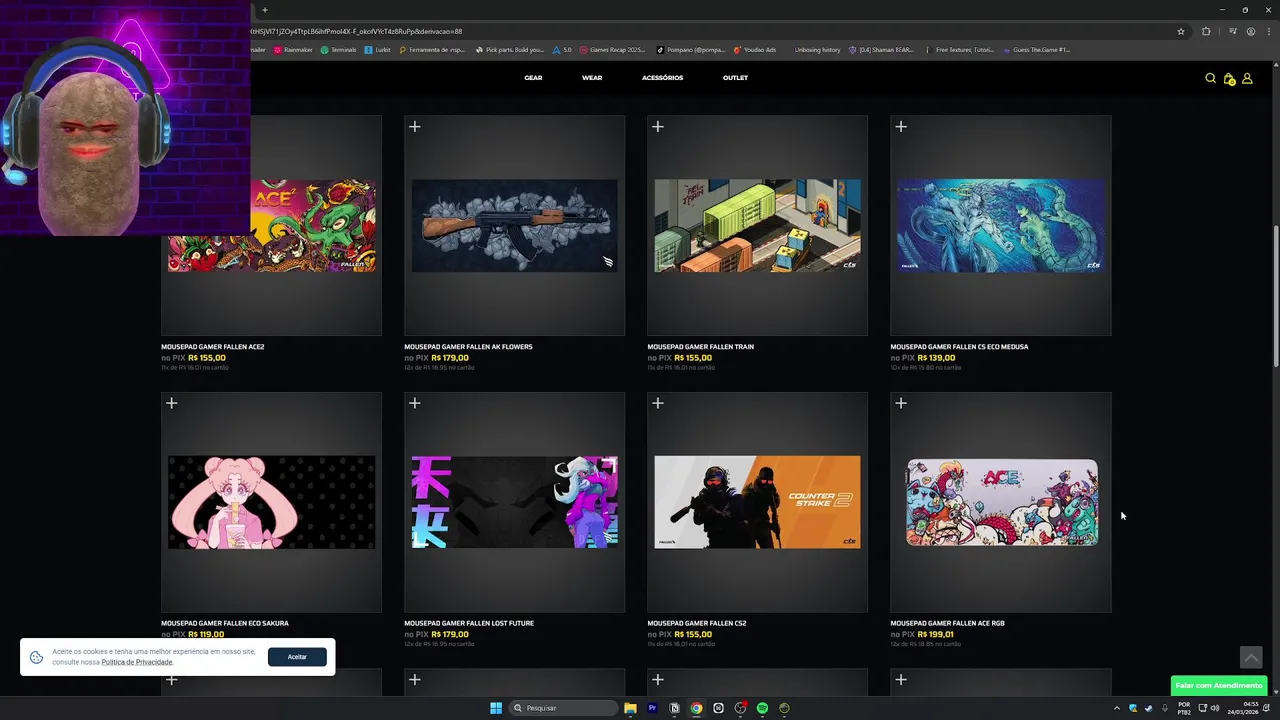1280x720 pixels.
Task: Click the Windows taskbar Pesquisar search box
Action: click(563, 708)
